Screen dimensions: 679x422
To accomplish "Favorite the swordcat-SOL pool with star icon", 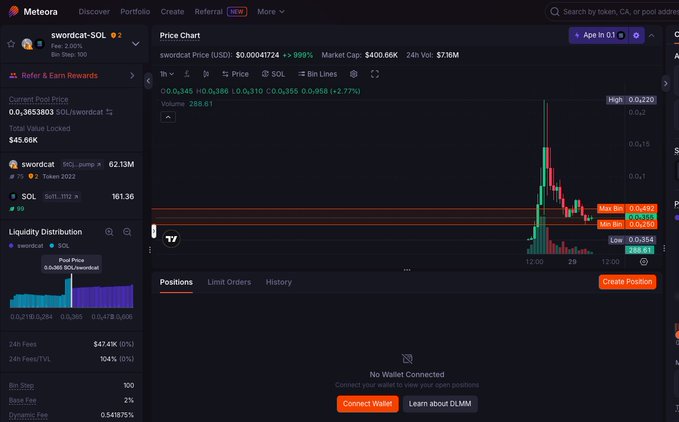I will point(11,44).
